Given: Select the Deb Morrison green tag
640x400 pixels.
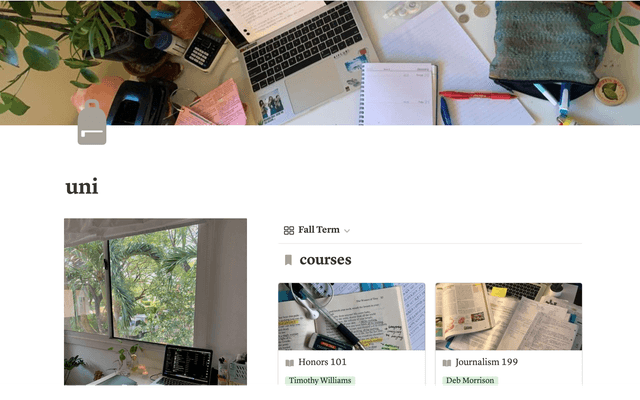Looking at the screenshot, I should (x=470, y=380).
